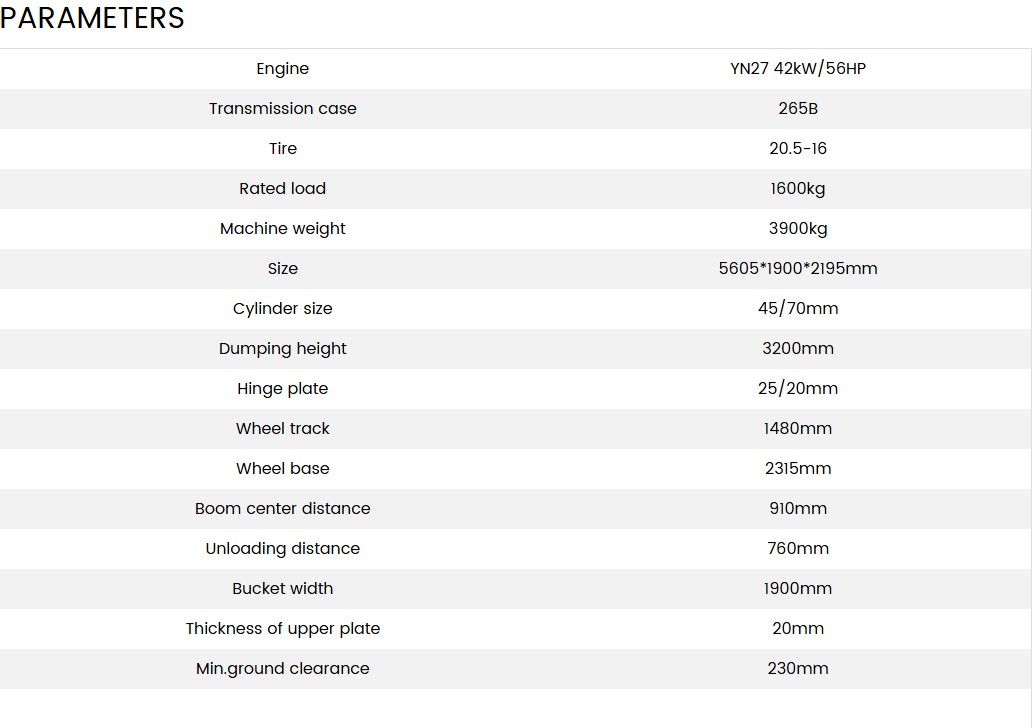Select the Bucket width label

[x=282, y=589]
